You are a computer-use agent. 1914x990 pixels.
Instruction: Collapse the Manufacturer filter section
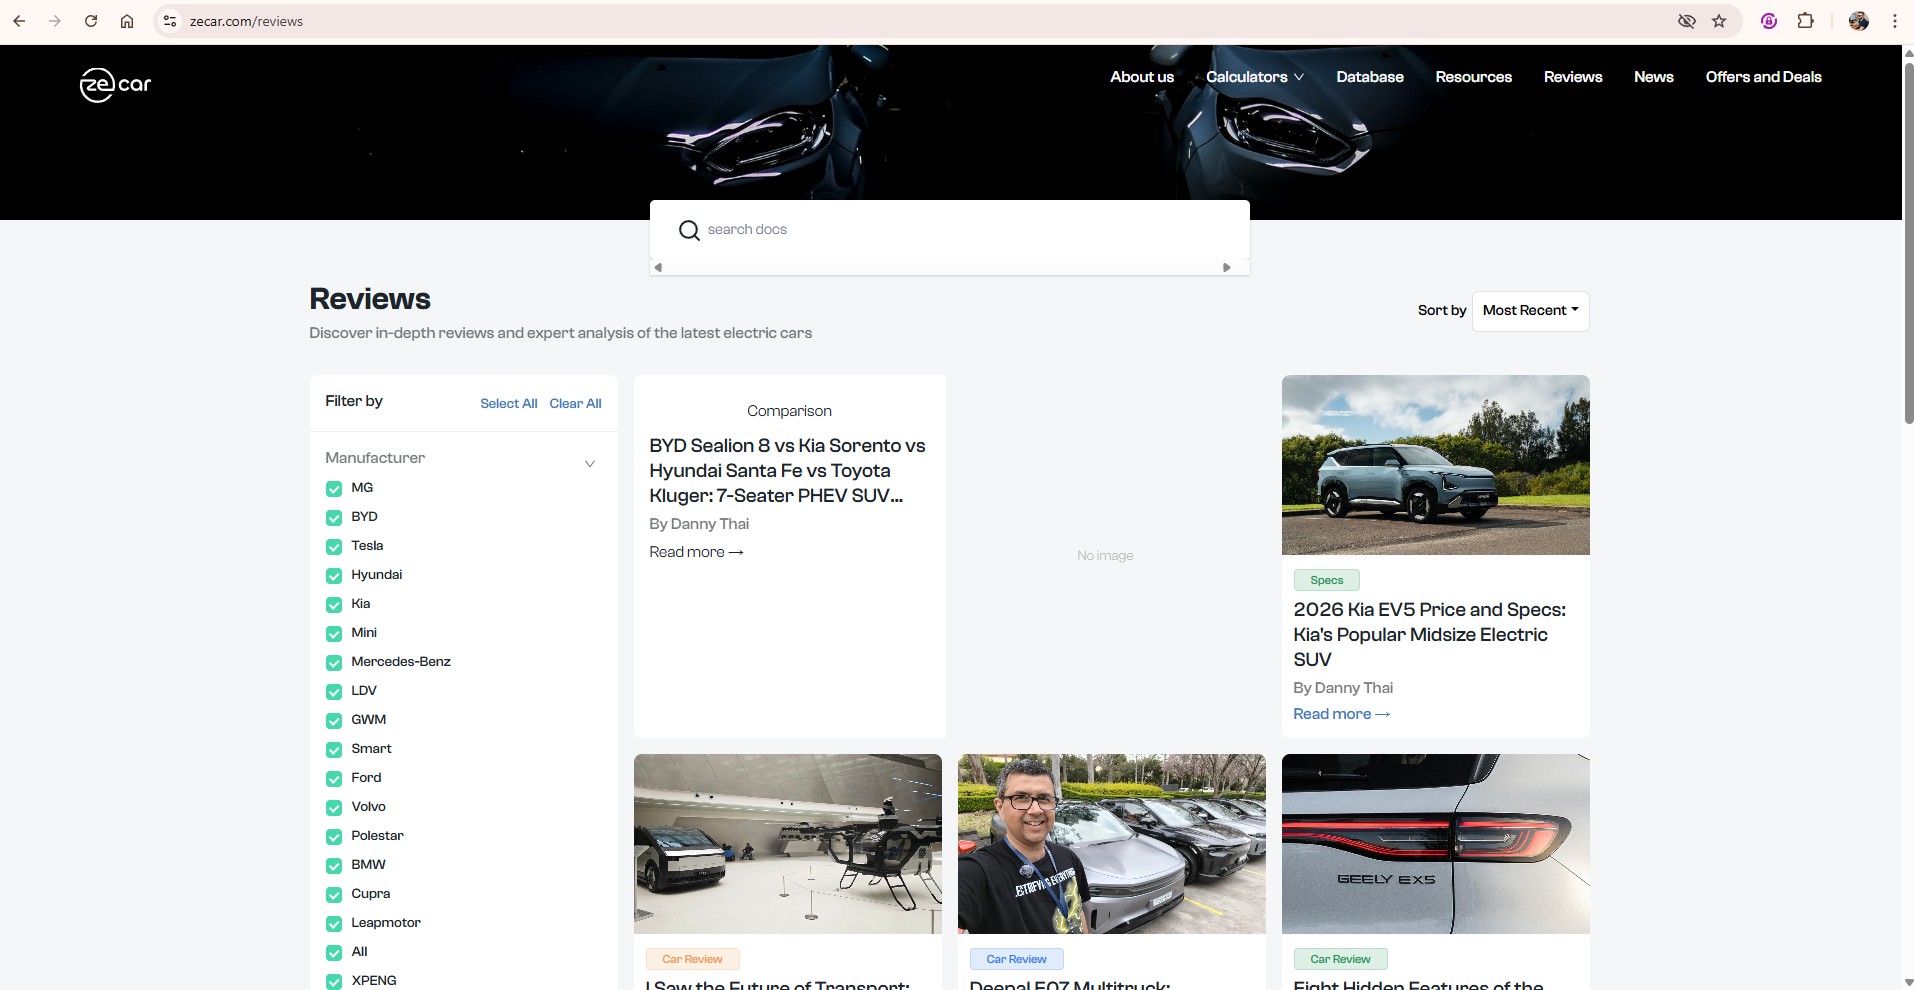pyautogui.click(x=590, y=464)
